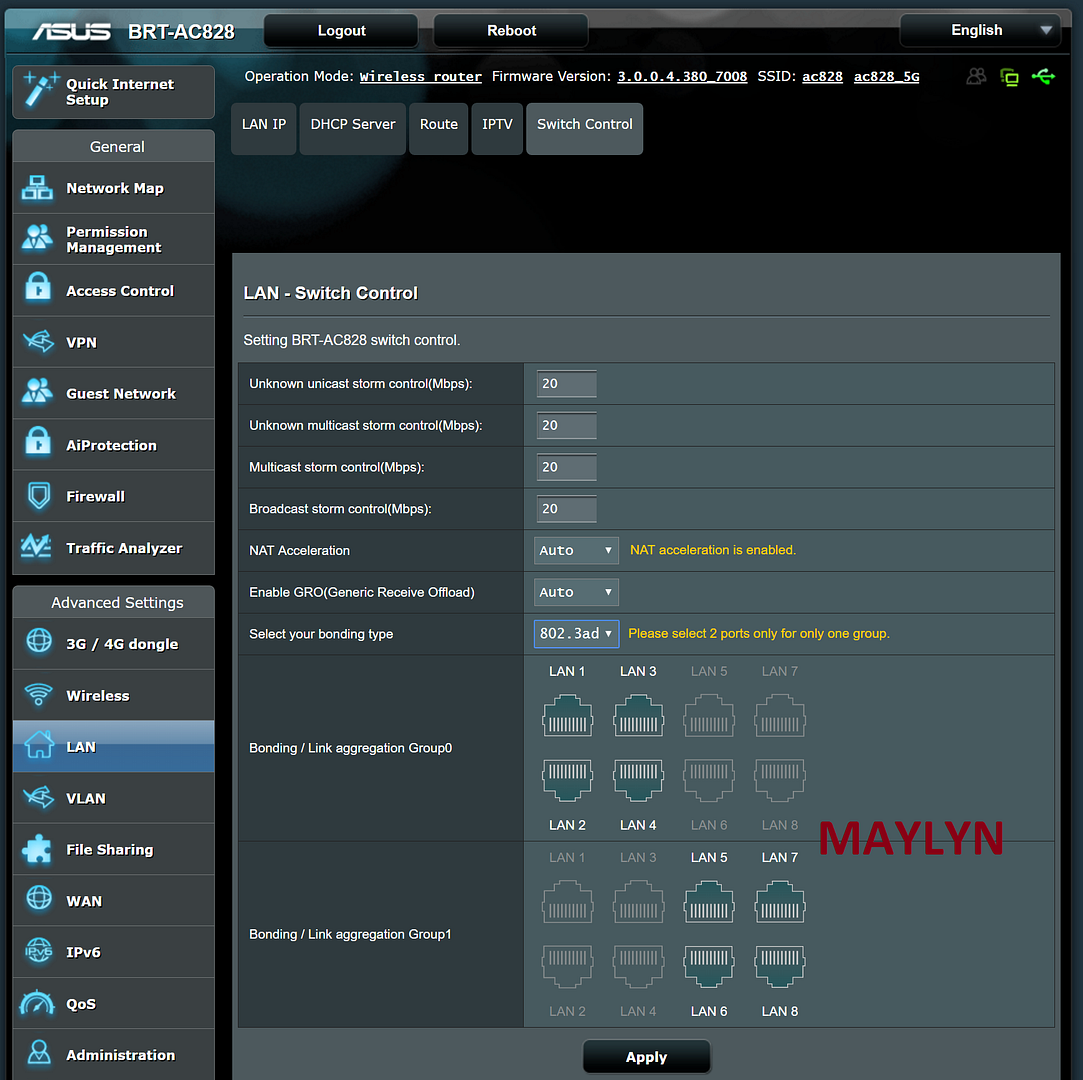Toggle disabled LAN 6 port in Group0
Screen dimensions: 1083x1080
[709, 780]
